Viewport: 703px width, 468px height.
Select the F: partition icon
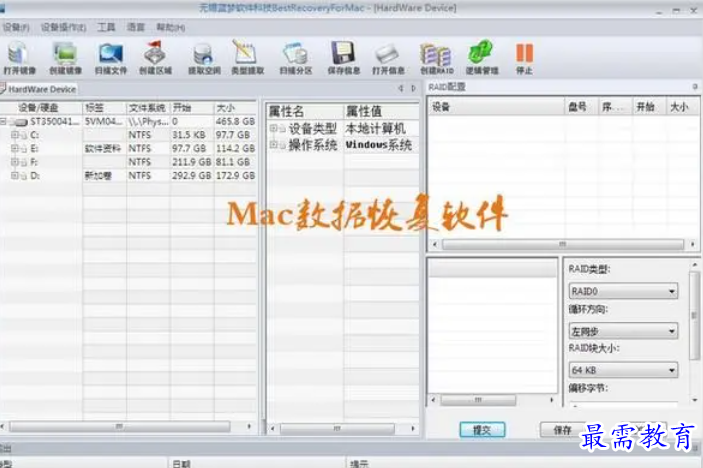tap(24, 162)
